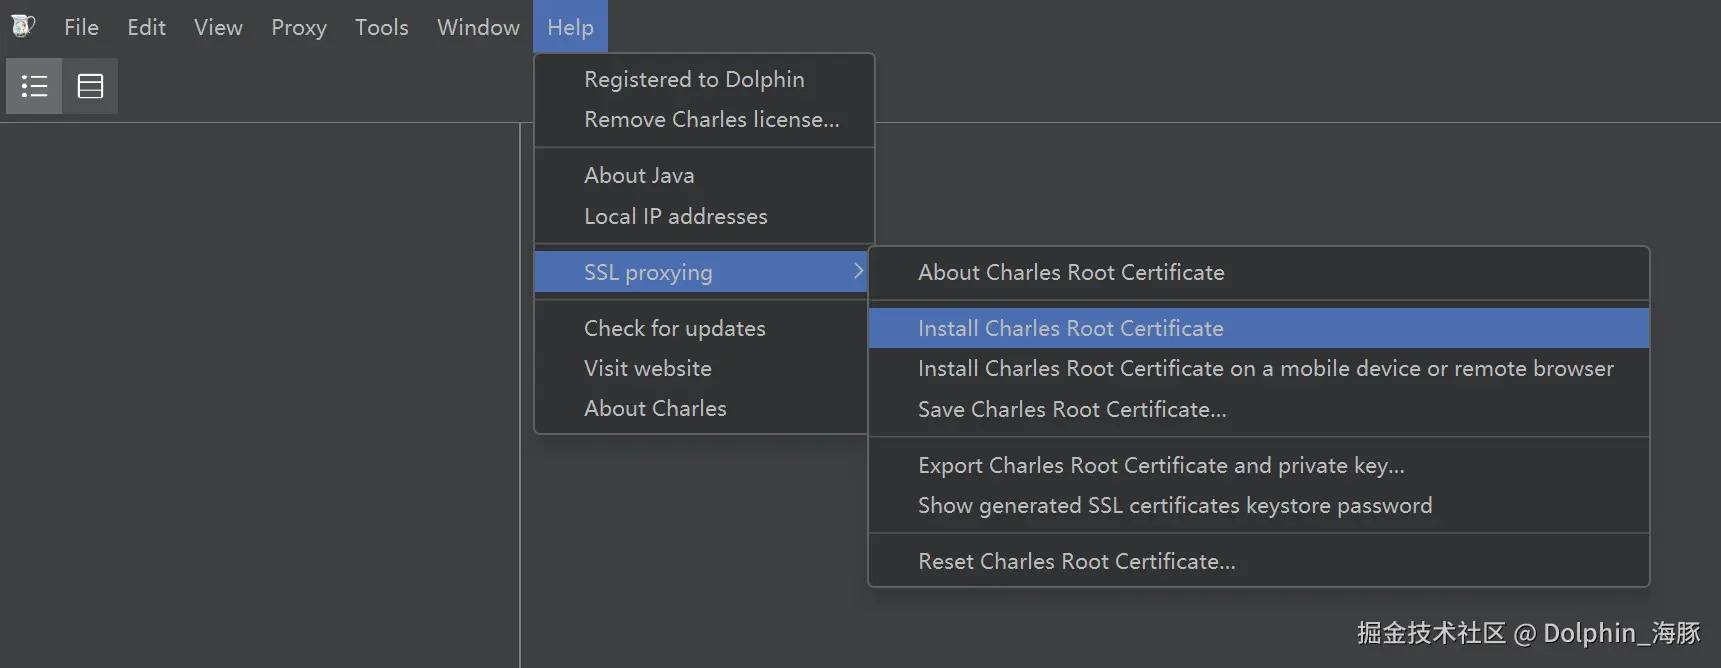Choose Remove Charles license...
Viewport: 1721px width, 668px height.
pos(704,119)
